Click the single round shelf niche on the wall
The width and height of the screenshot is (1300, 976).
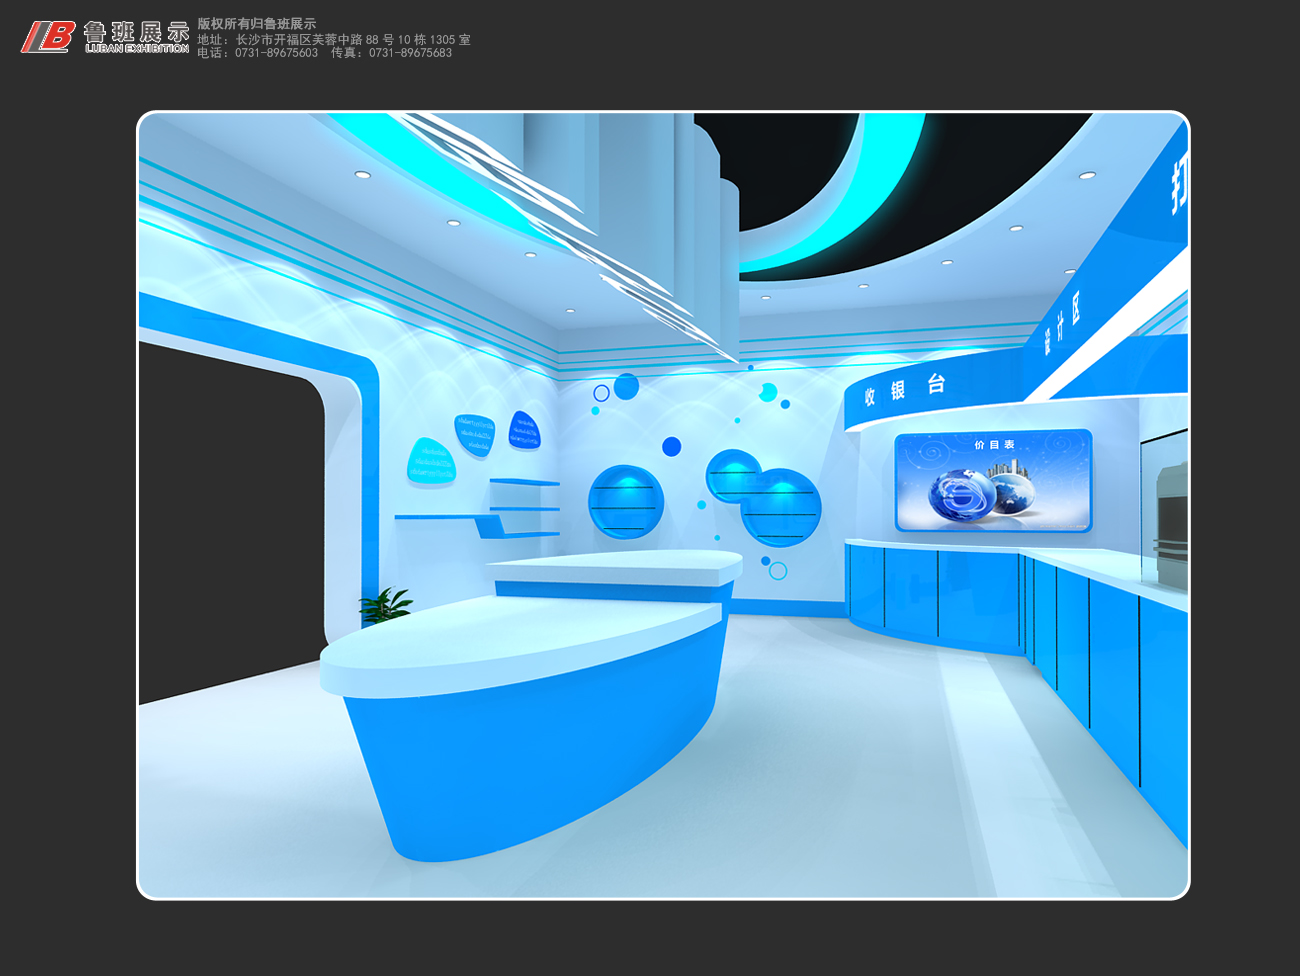point(626,502)
